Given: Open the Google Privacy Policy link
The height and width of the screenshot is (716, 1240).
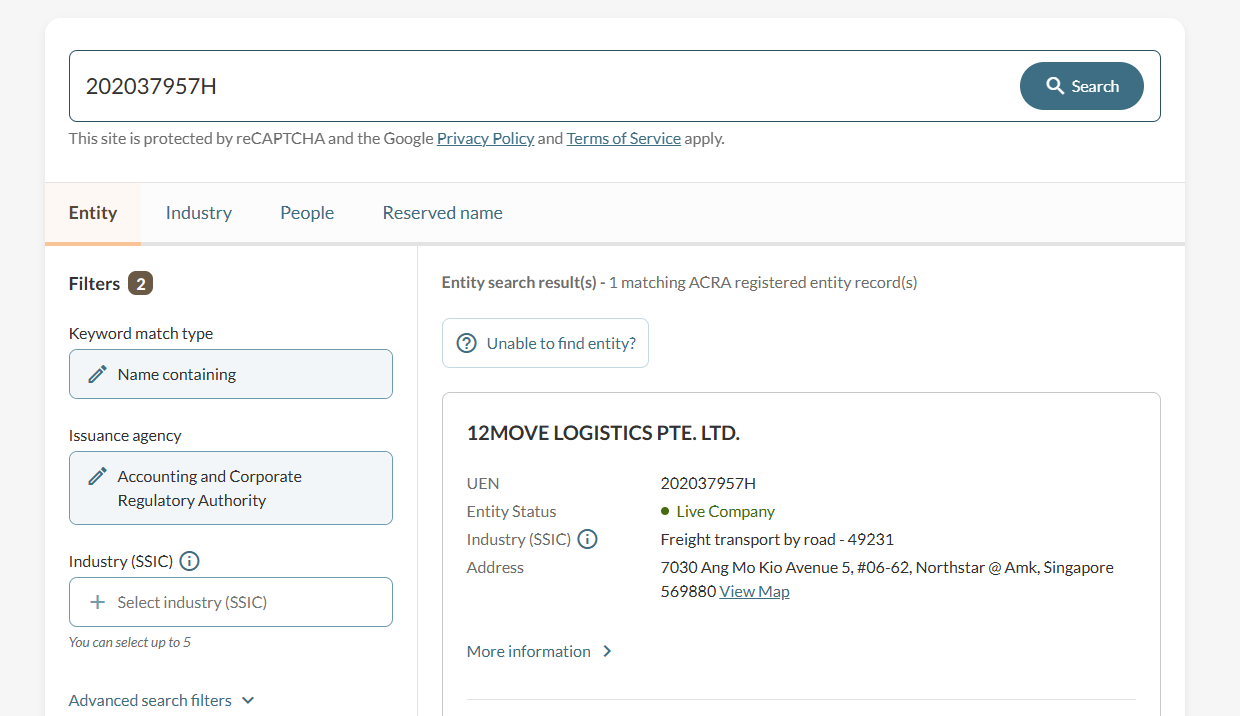Looking at the screenshot, I should tap(485, 139).
